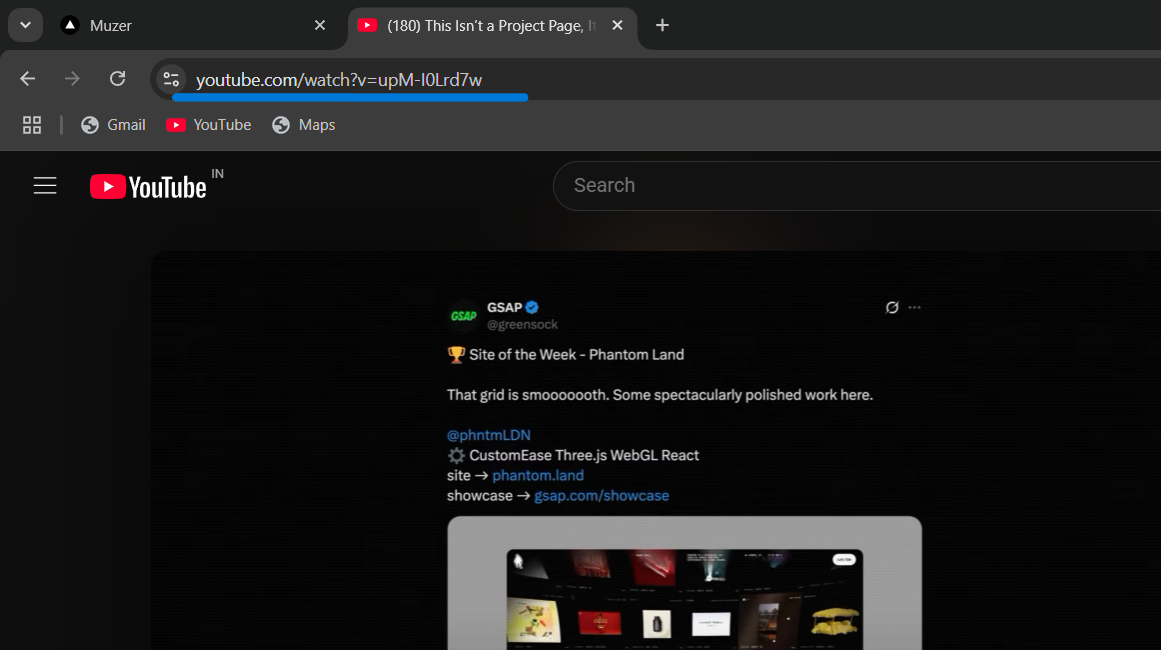Click the YouTube logo to go home

click(x=148, y=187)
